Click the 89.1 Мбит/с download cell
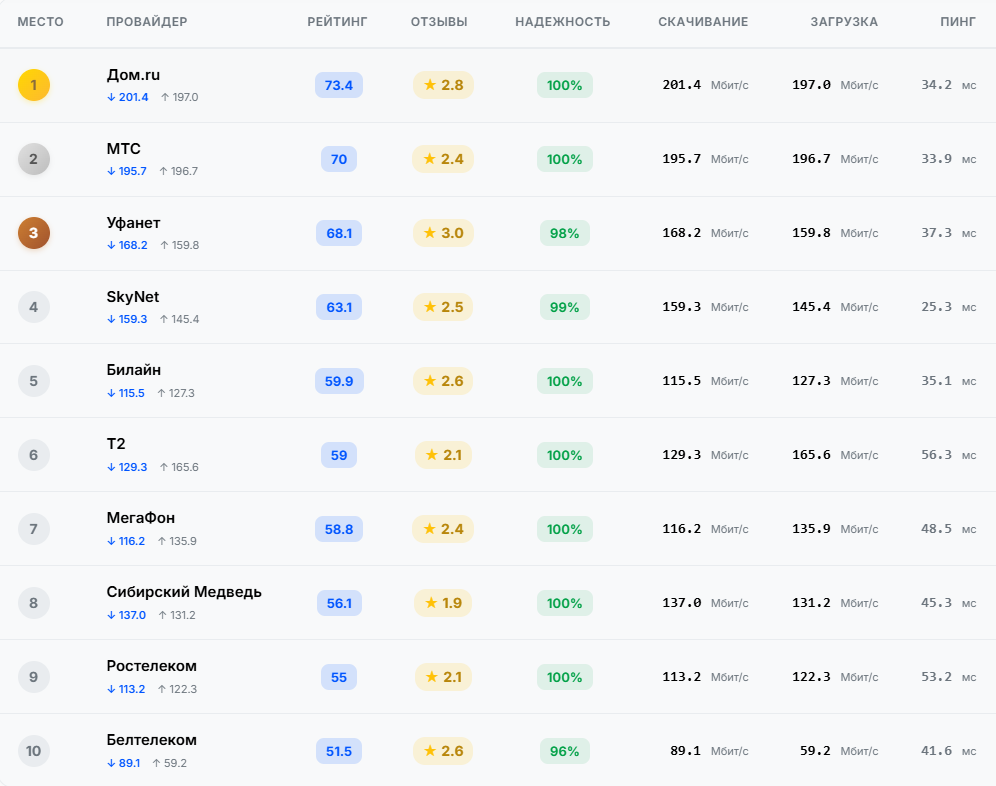 pos(710,751)
